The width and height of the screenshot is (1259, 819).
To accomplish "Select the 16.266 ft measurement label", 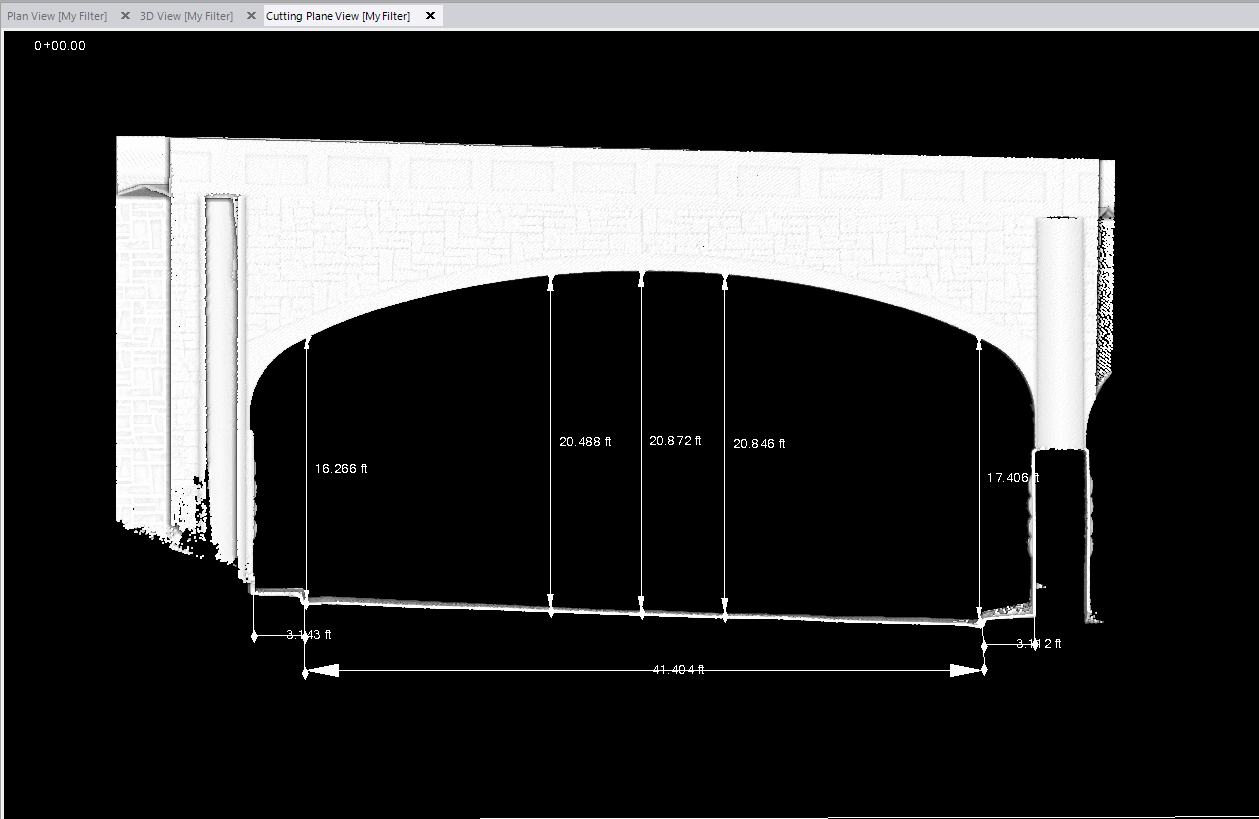I will tap(341, 469).
